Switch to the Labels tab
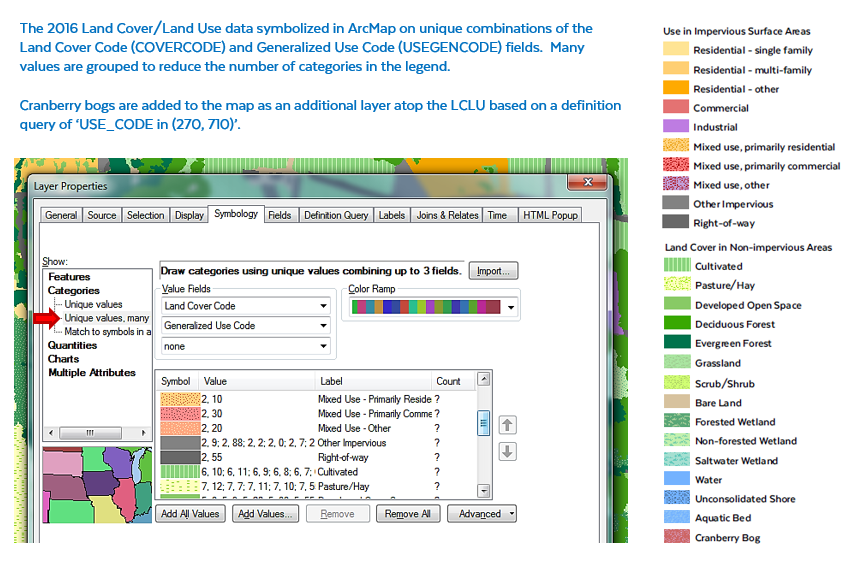This screenshot has height=561, width=858. 392,215
